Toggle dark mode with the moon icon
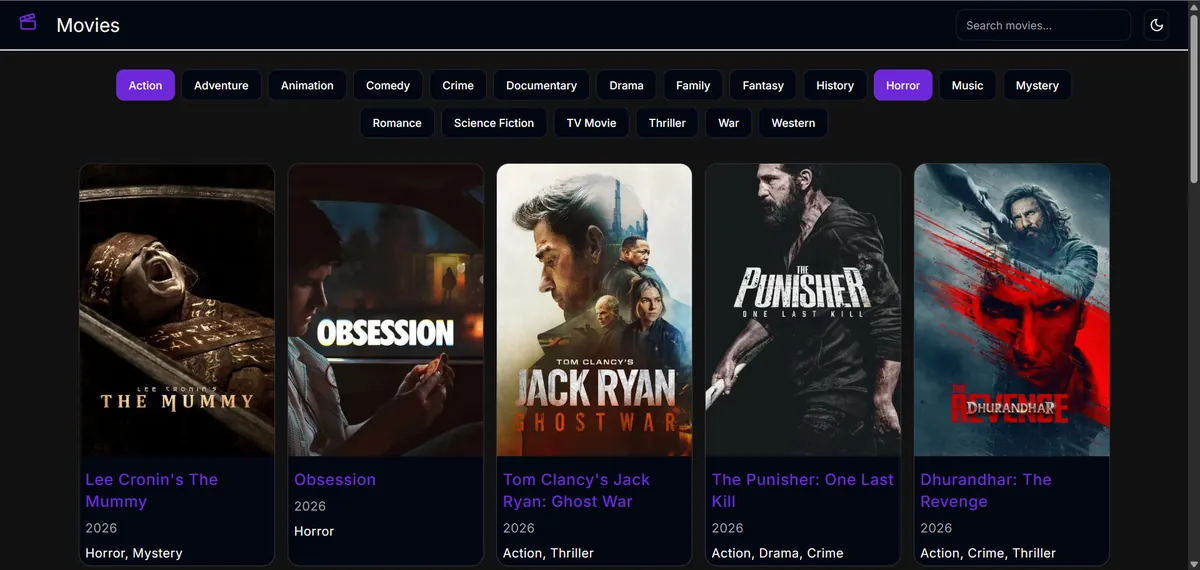This screenshot has width=1200, height=570. [1157, 25]
